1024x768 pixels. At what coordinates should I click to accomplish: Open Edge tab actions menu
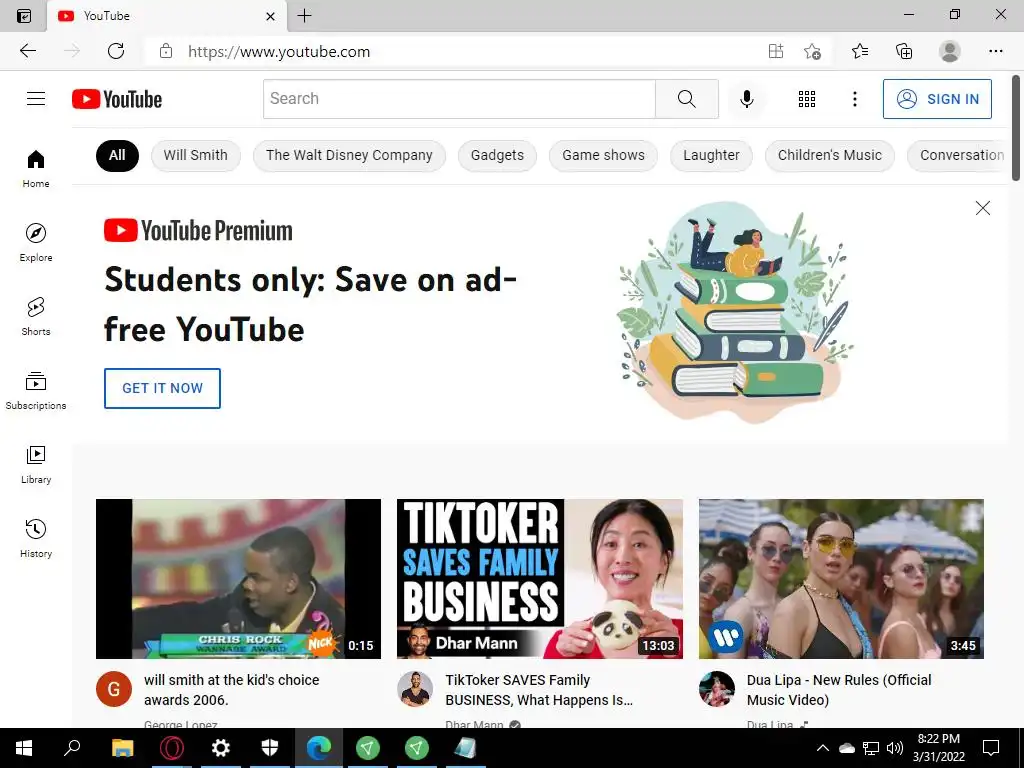tap(24, 16)
